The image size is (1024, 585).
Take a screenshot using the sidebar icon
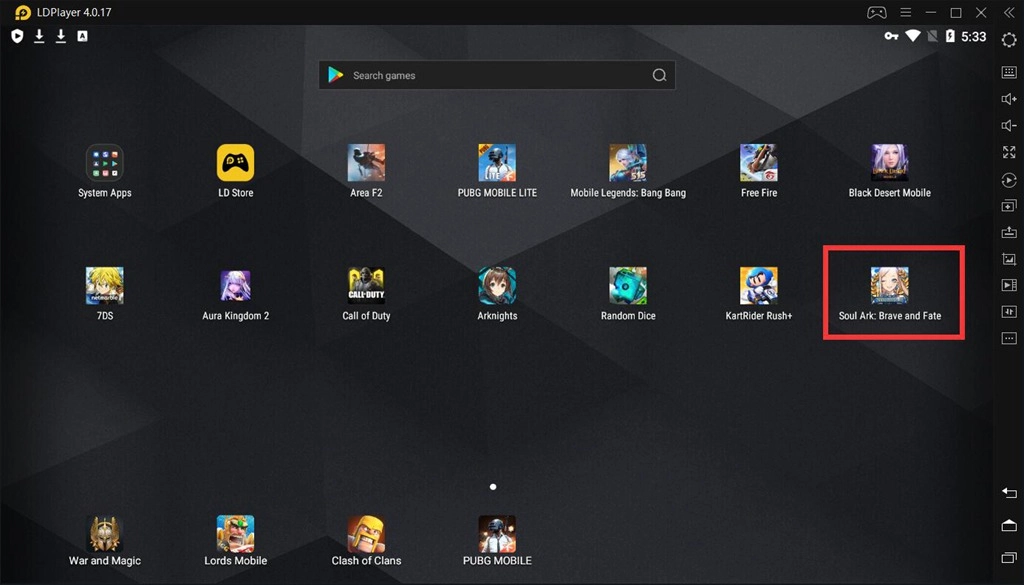pyautogui.click(x=1009, y=259)
